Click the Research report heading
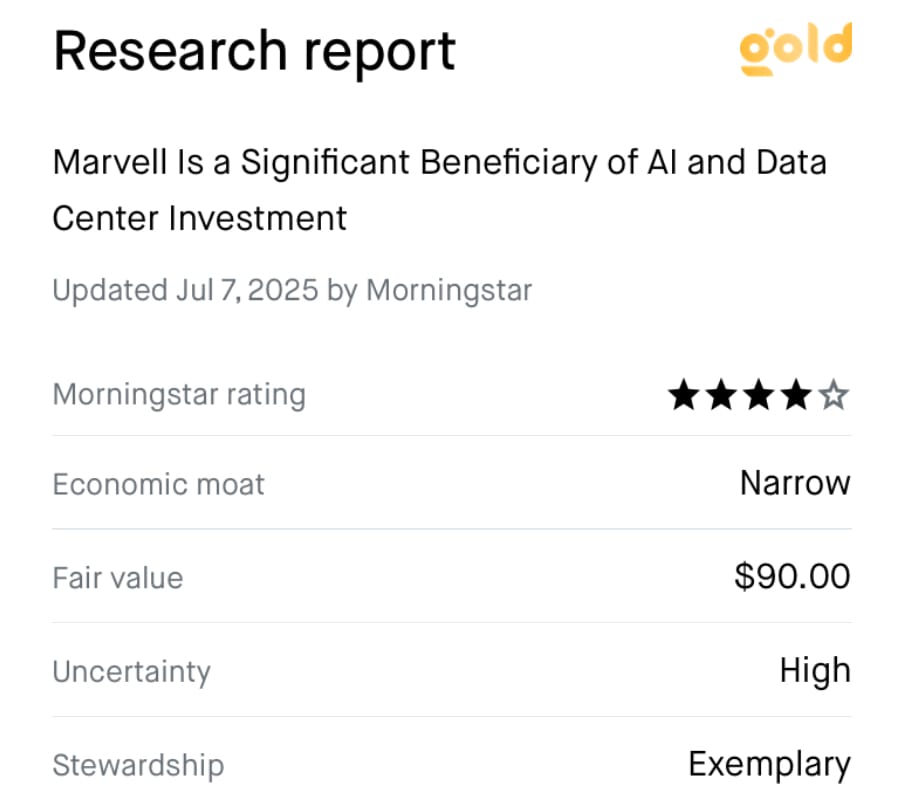 click(255, 53)
